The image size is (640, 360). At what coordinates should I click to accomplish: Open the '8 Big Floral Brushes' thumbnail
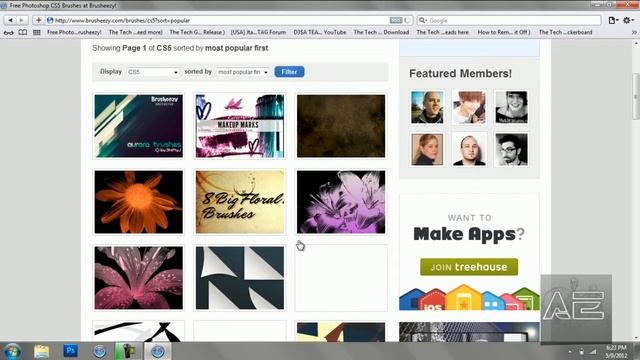pyautogui.click(x=240, y=202)
